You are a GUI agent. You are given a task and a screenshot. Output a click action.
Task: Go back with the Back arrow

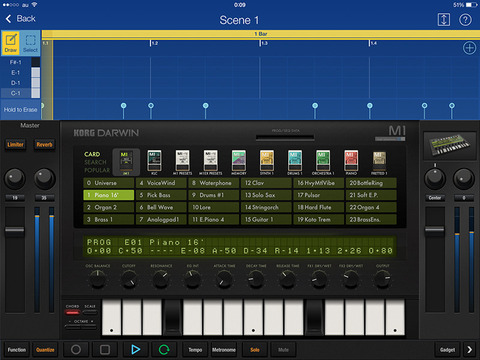[x=21, y=19]
